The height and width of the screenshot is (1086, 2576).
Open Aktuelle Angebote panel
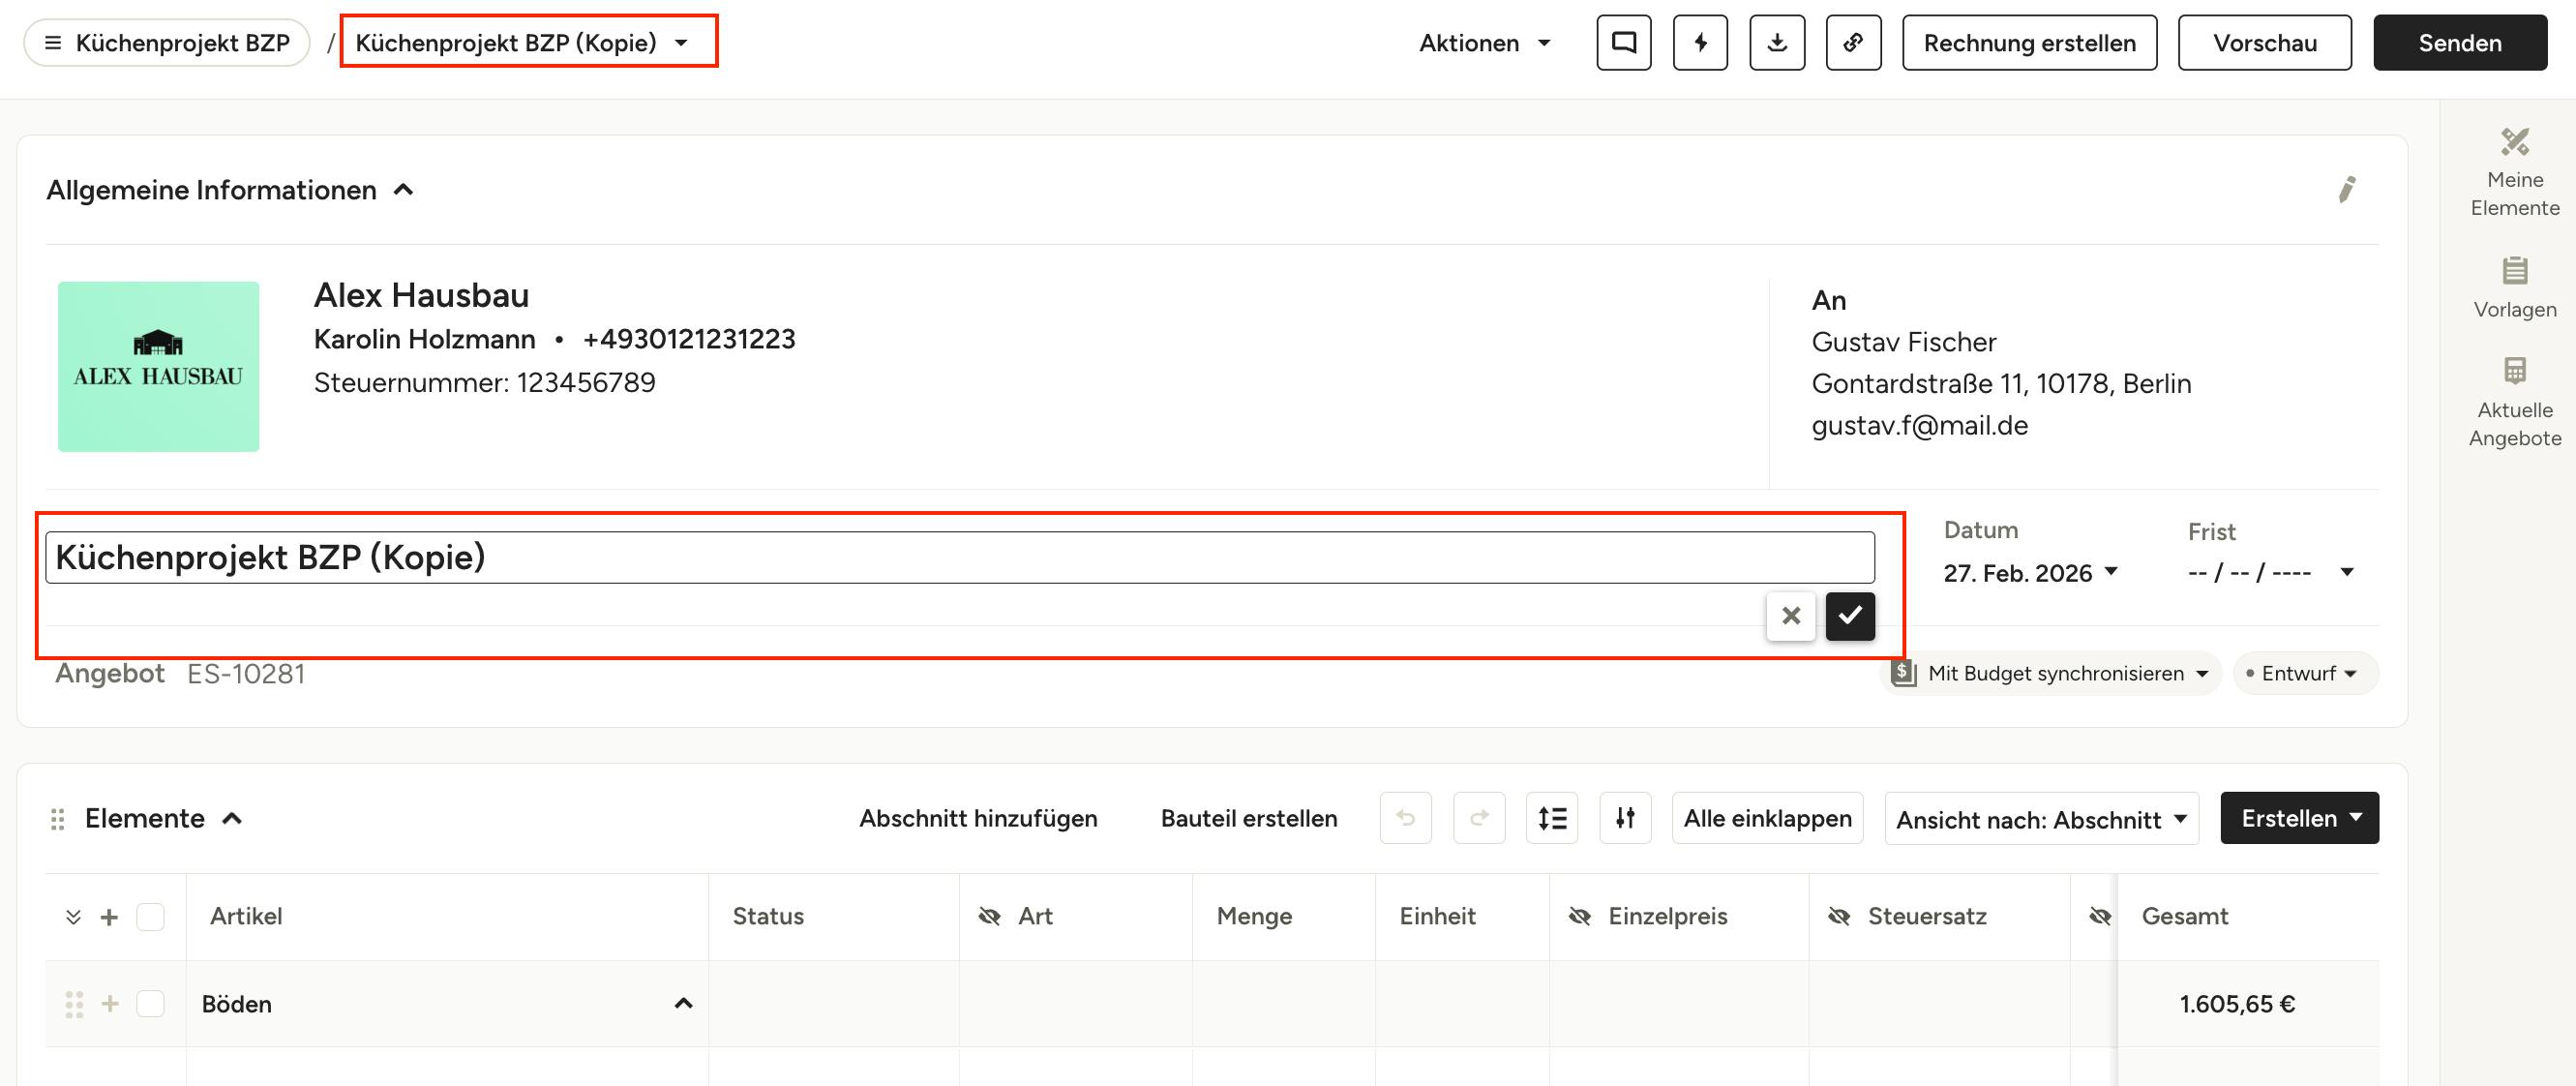2514,403
